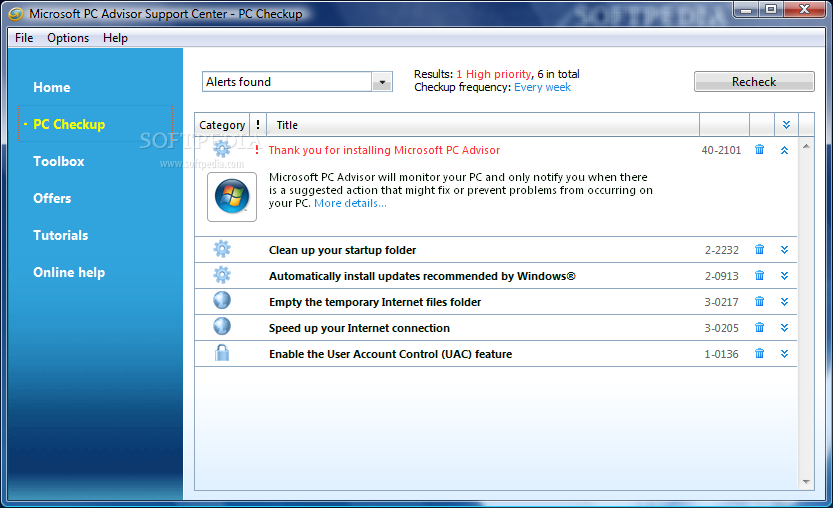Image resolution: width=833 pixels, height=508 pixels.
Task: Click gear icon of the Thank you alert
Action: click(222, 148)
